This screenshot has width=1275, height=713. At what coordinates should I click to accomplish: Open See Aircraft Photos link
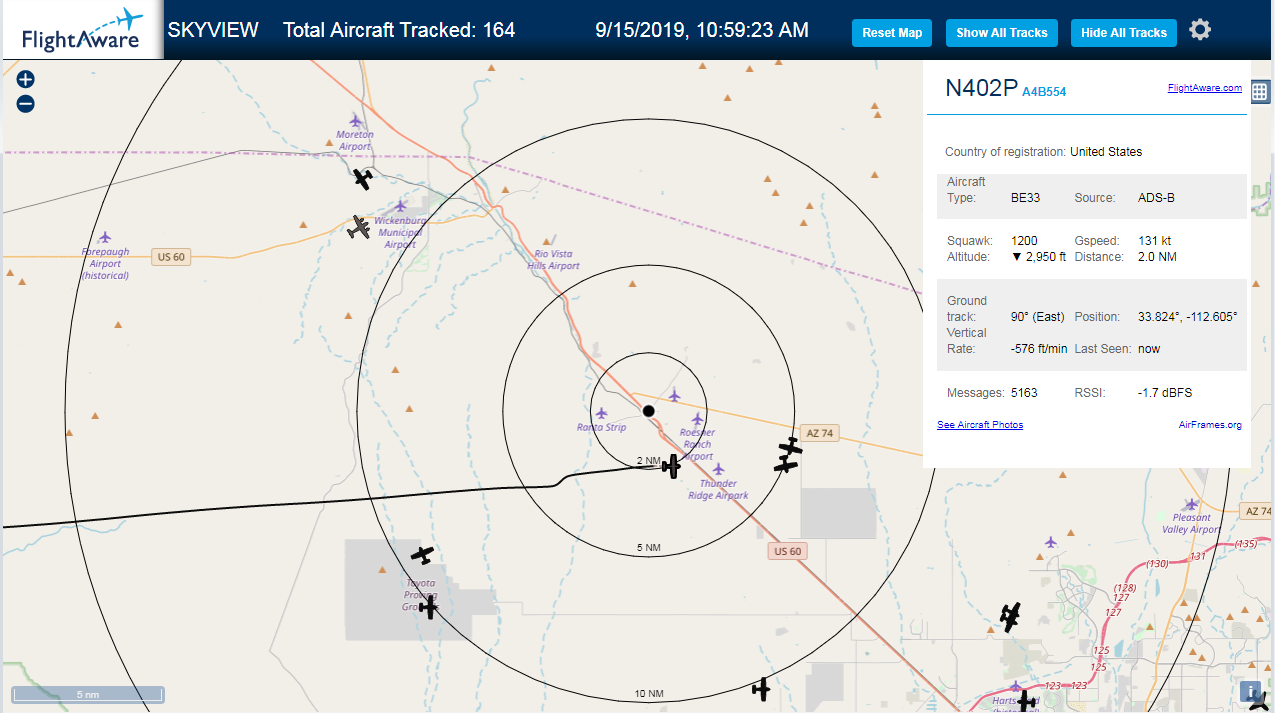pos(980,425)
